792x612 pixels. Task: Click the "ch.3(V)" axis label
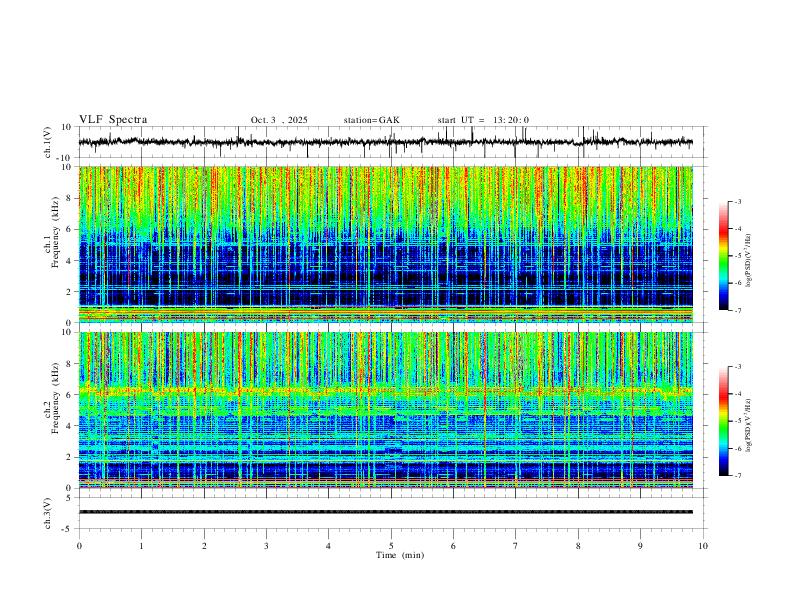tap(48, 514)
